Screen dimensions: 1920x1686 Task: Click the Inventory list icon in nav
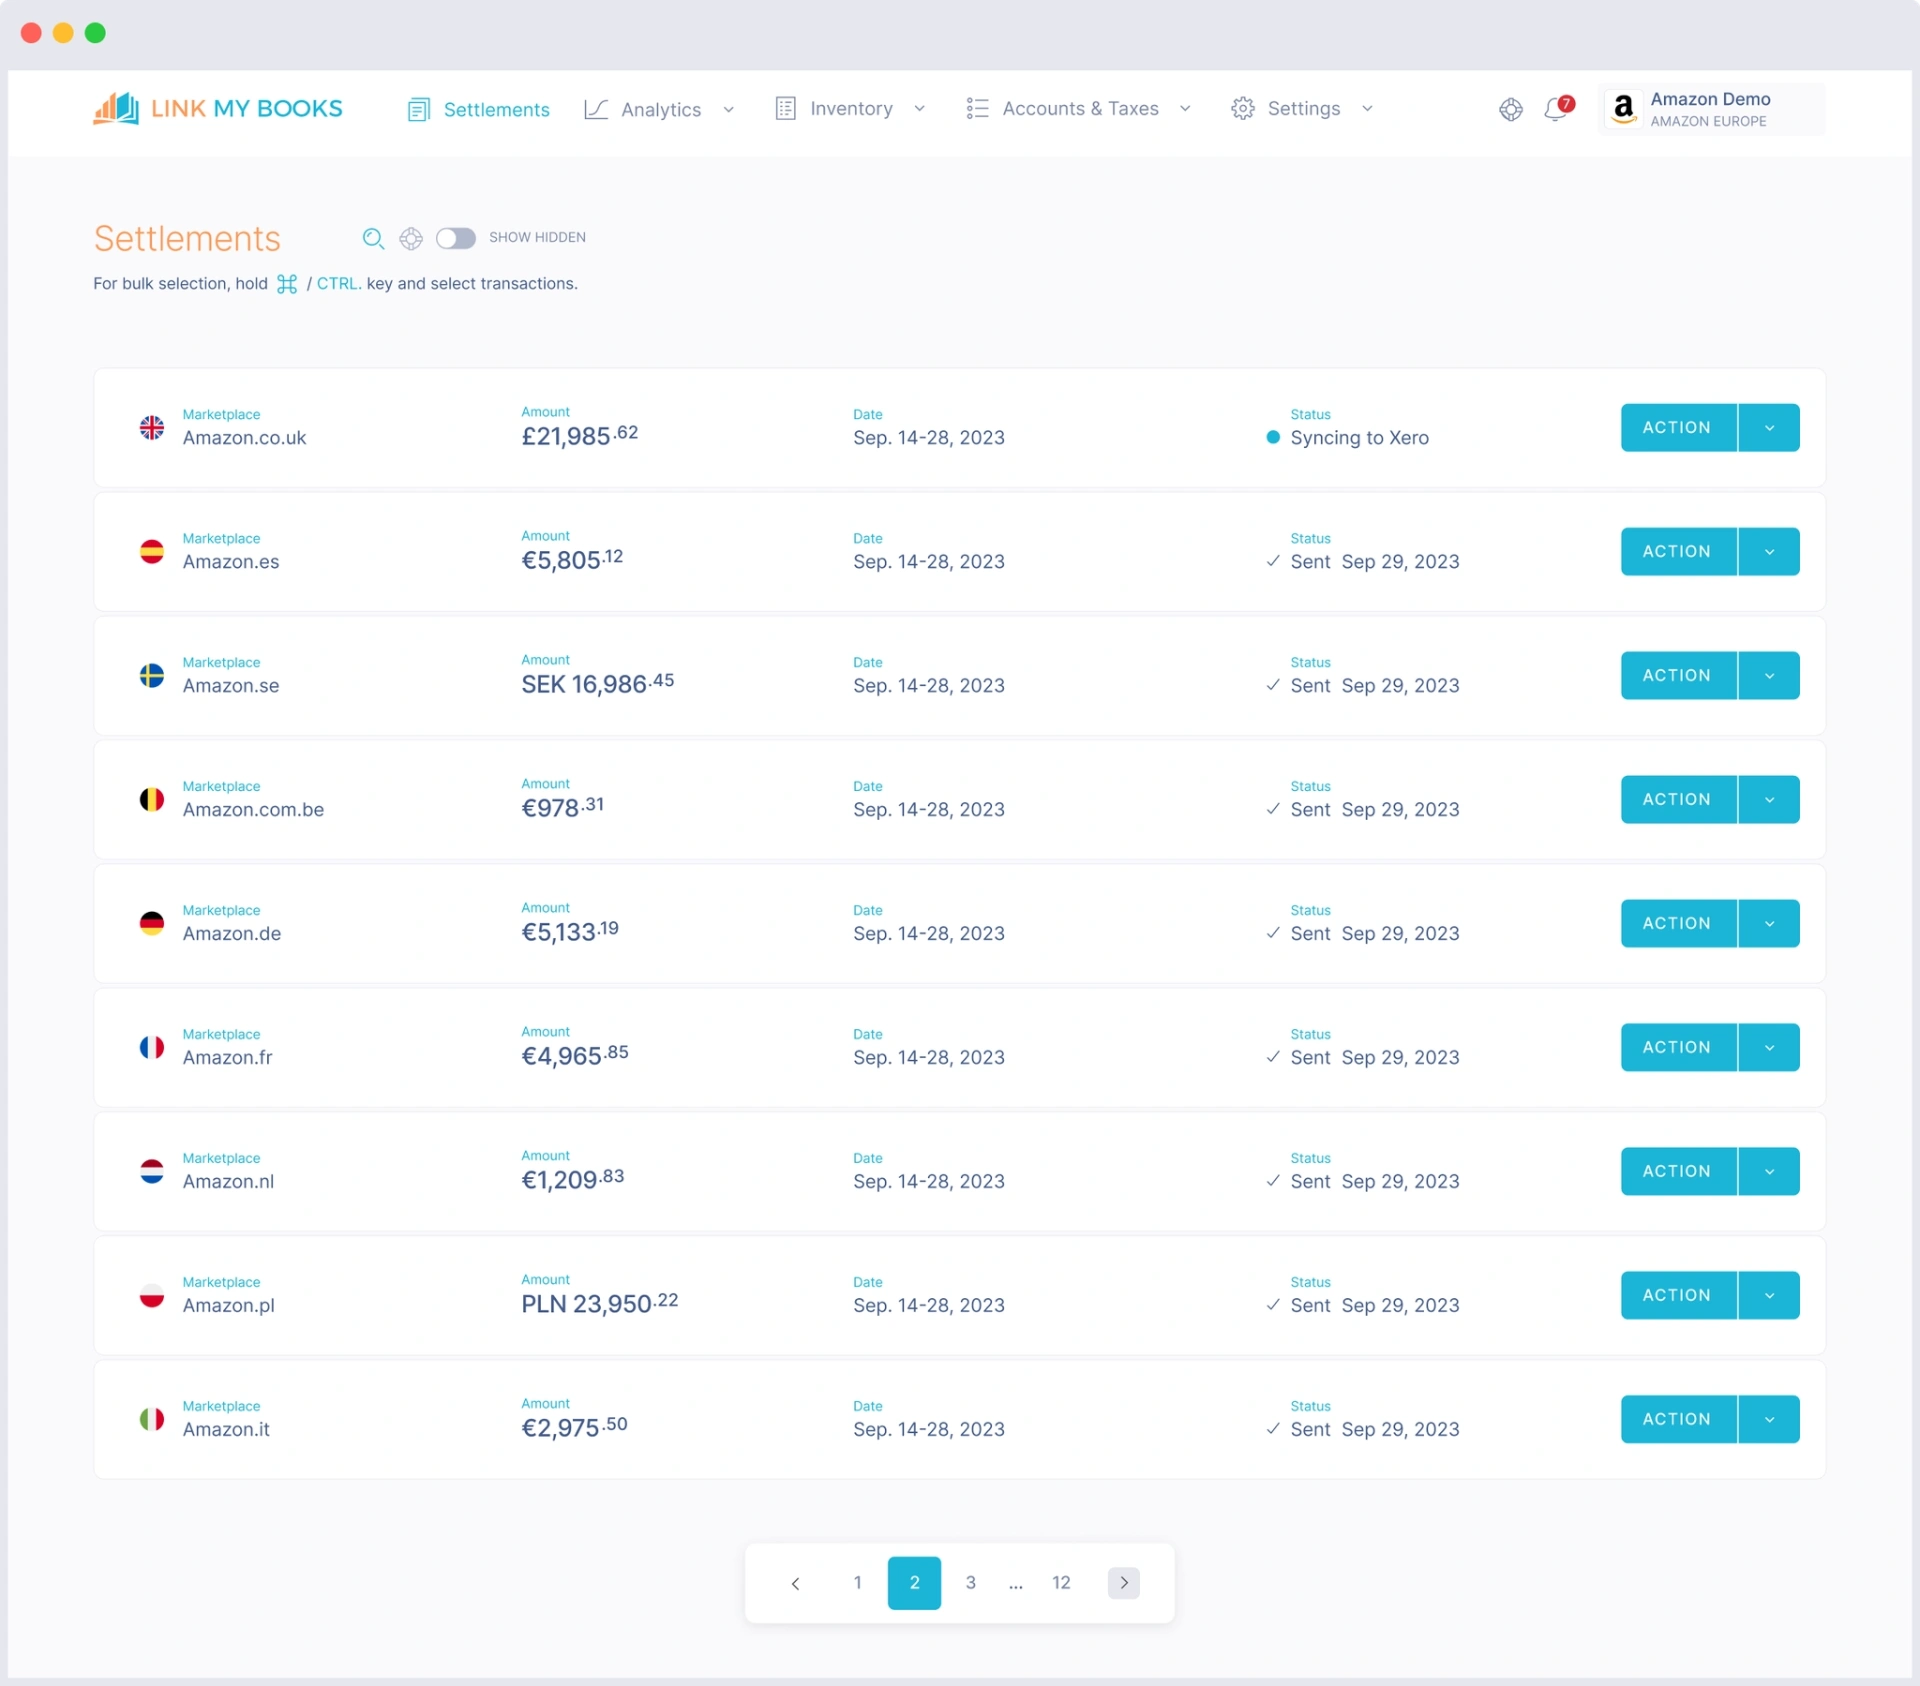pyautogui.click(x=786, y=109)
